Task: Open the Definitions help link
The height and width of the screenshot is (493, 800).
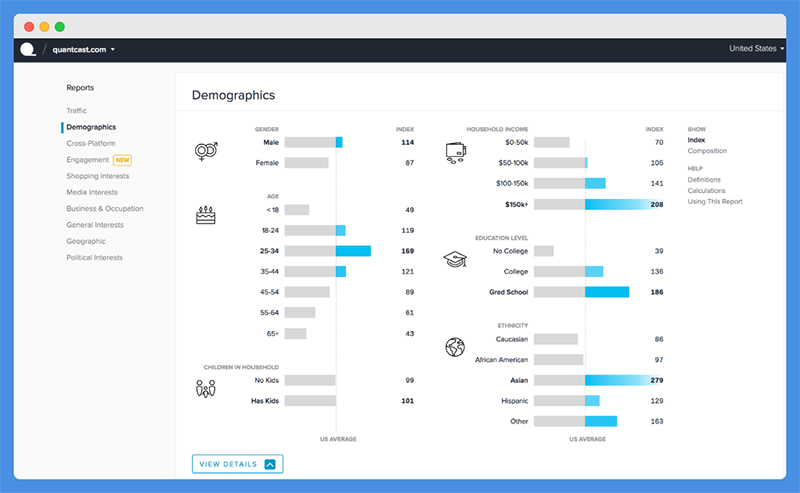Action: 704,180
